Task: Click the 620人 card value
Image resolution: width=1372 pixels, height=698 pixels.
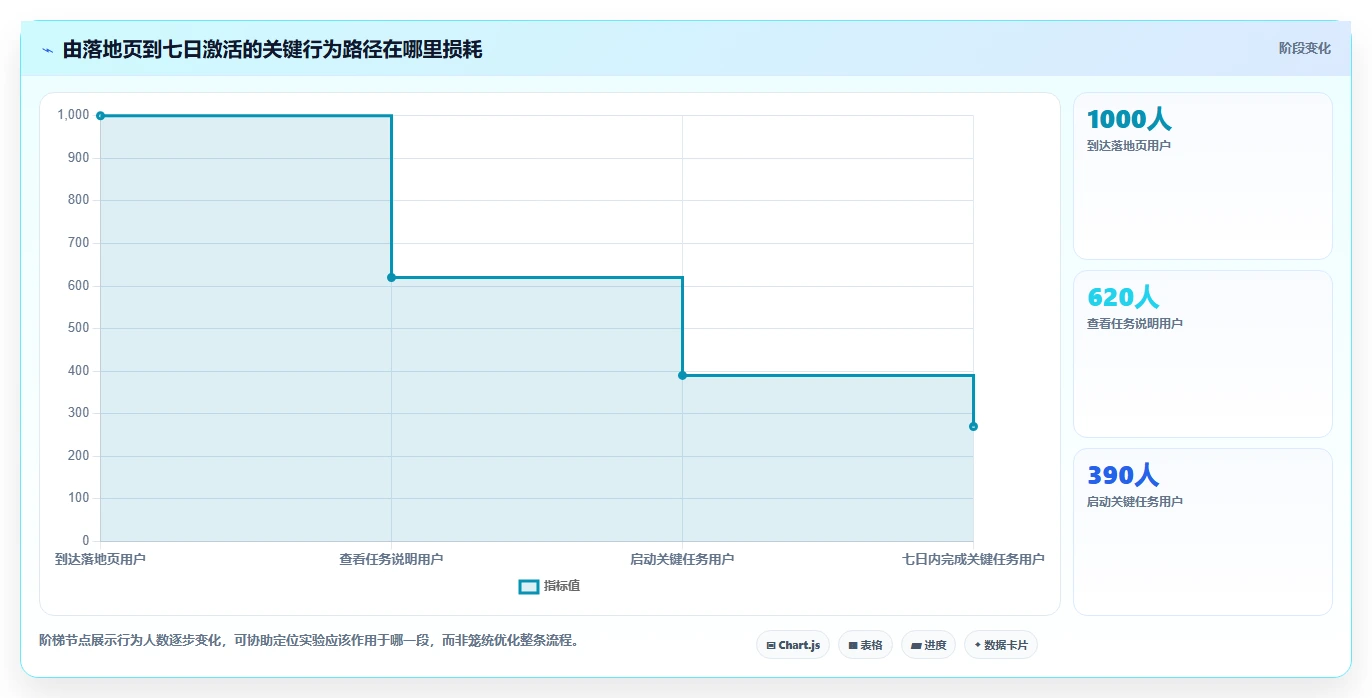Action: (1123, 297)
